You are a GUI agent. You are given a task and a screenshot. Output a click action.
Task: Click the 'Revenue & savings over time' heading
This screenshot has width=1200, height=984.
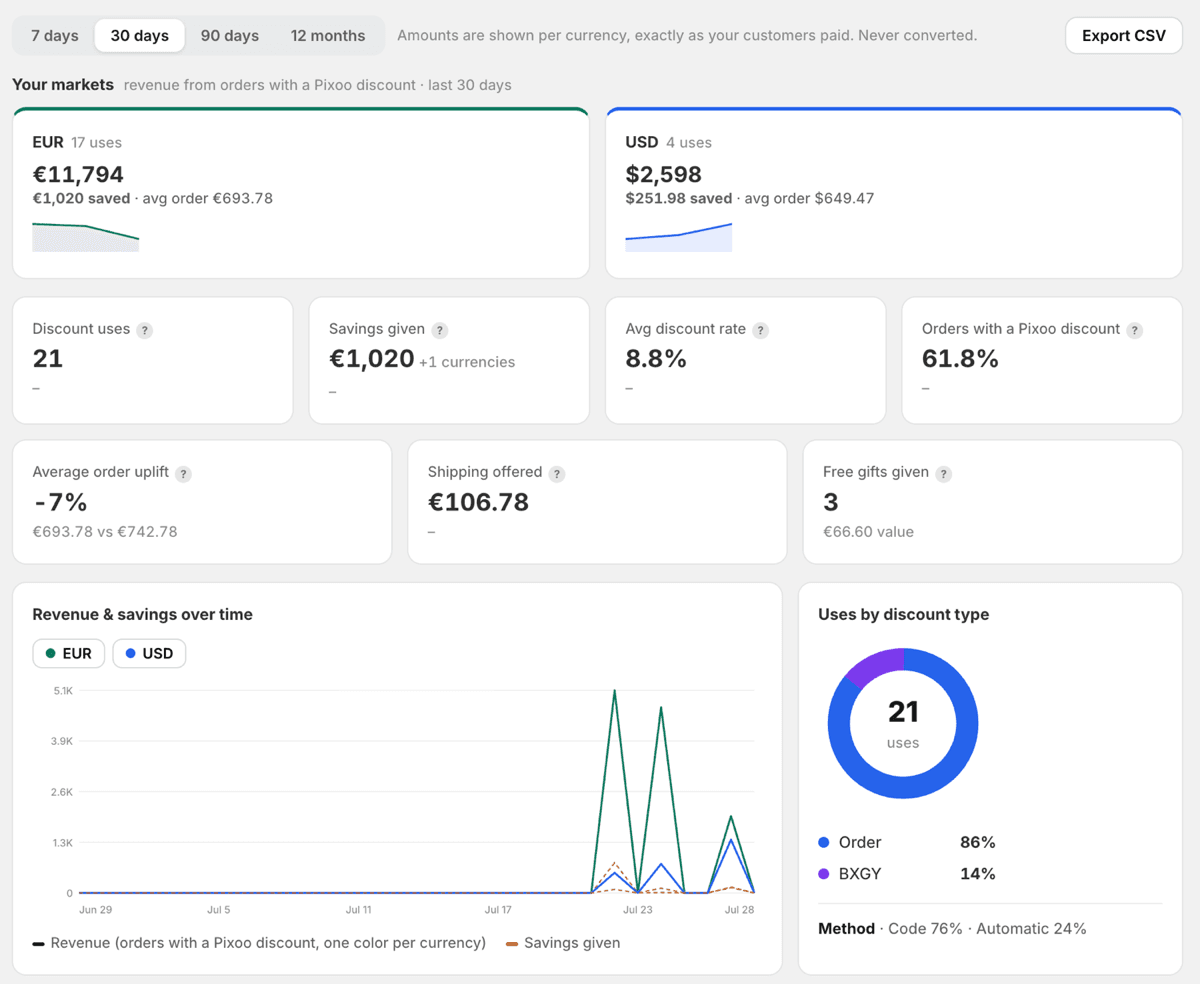coord(142,614)
